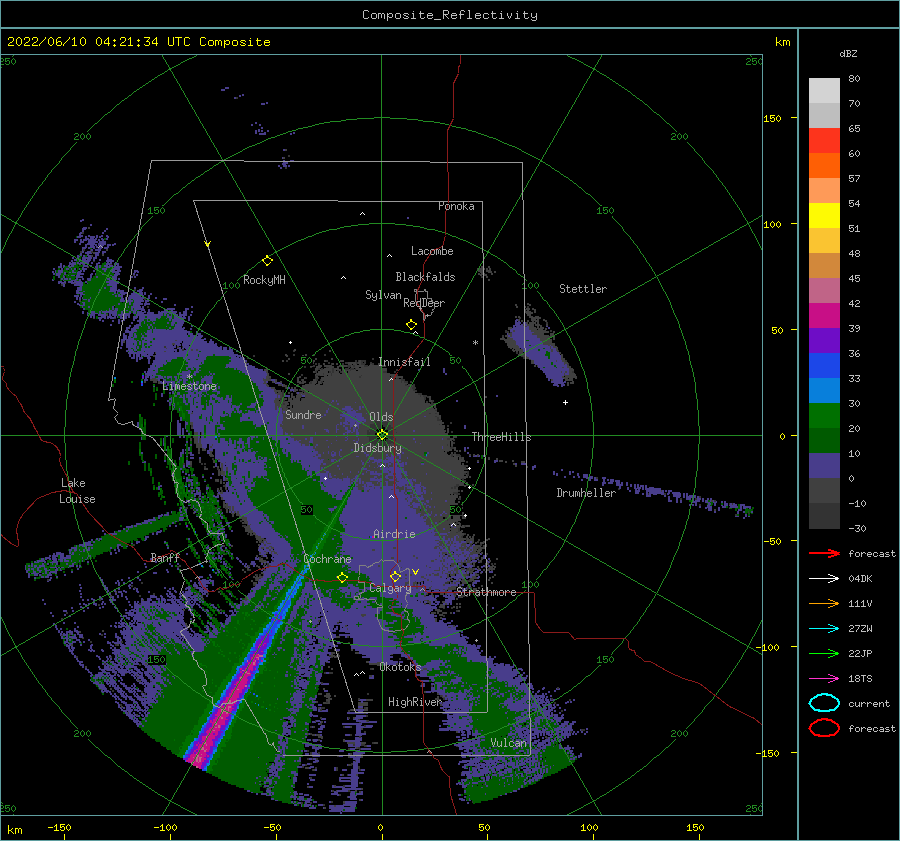
Task: Click the Stettler city label
Action: [583, 289]
